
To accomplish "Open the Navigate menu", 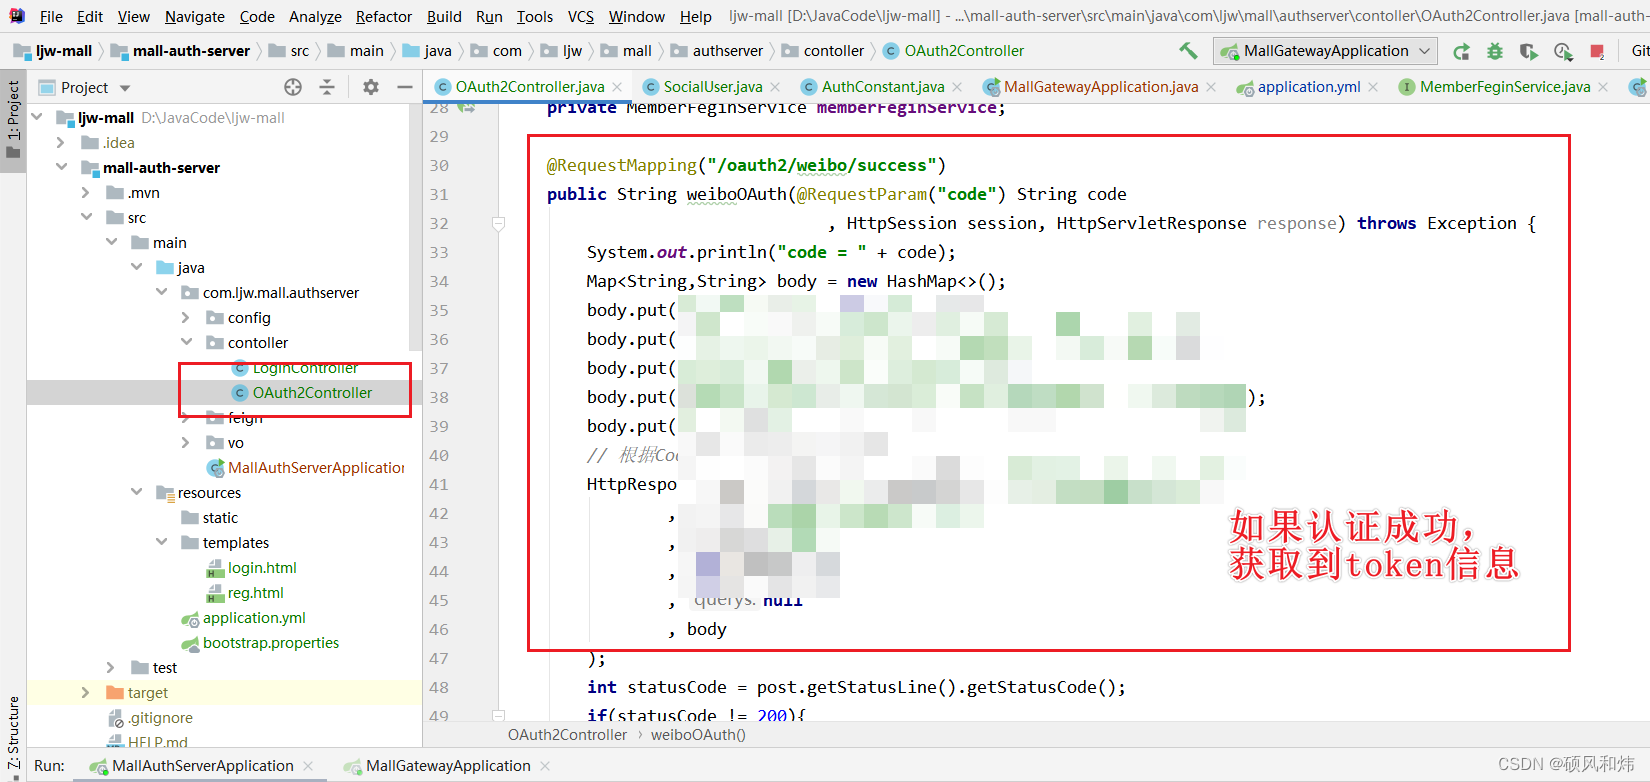I will [195, 16].
